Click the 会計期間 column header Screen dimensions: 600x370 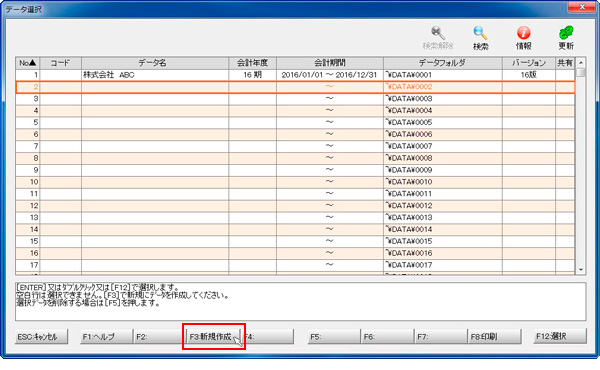(x=330, y=63)
